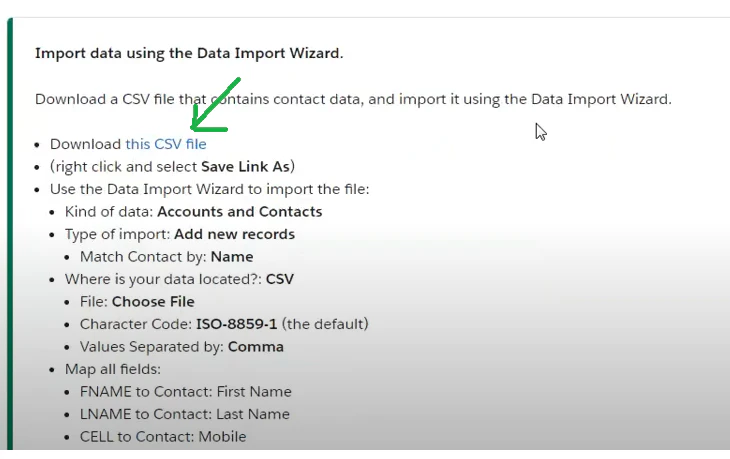Click the 'CELL to Contact: Mobile' line

point(163,437)
